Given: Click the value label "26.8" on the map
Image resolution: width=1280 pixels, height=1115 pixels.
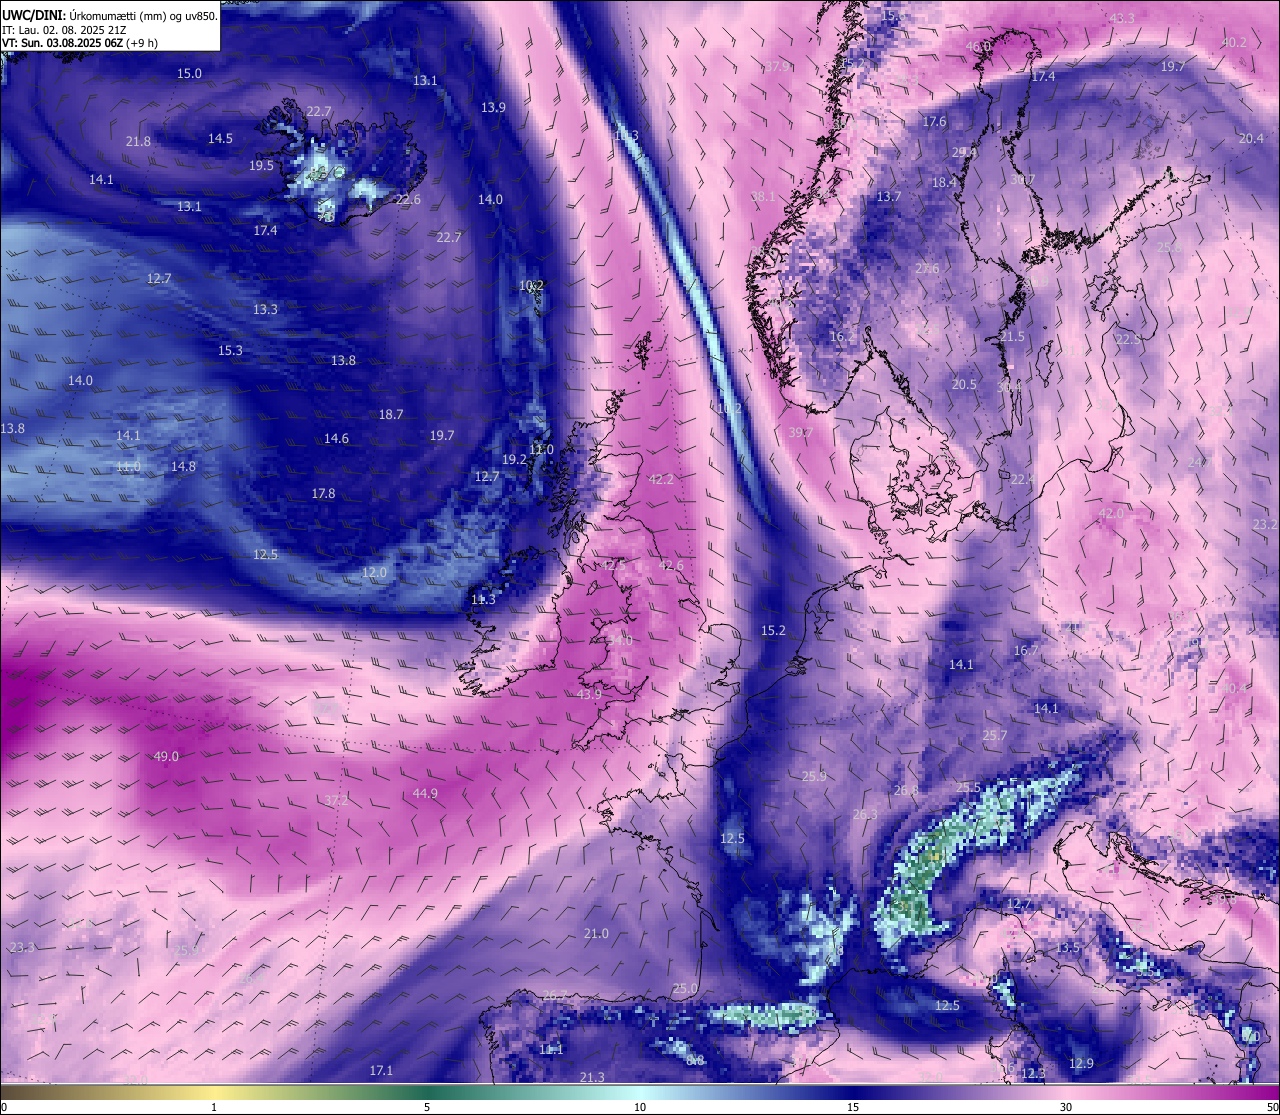Looking at the screenshot, I should (906, 791).
